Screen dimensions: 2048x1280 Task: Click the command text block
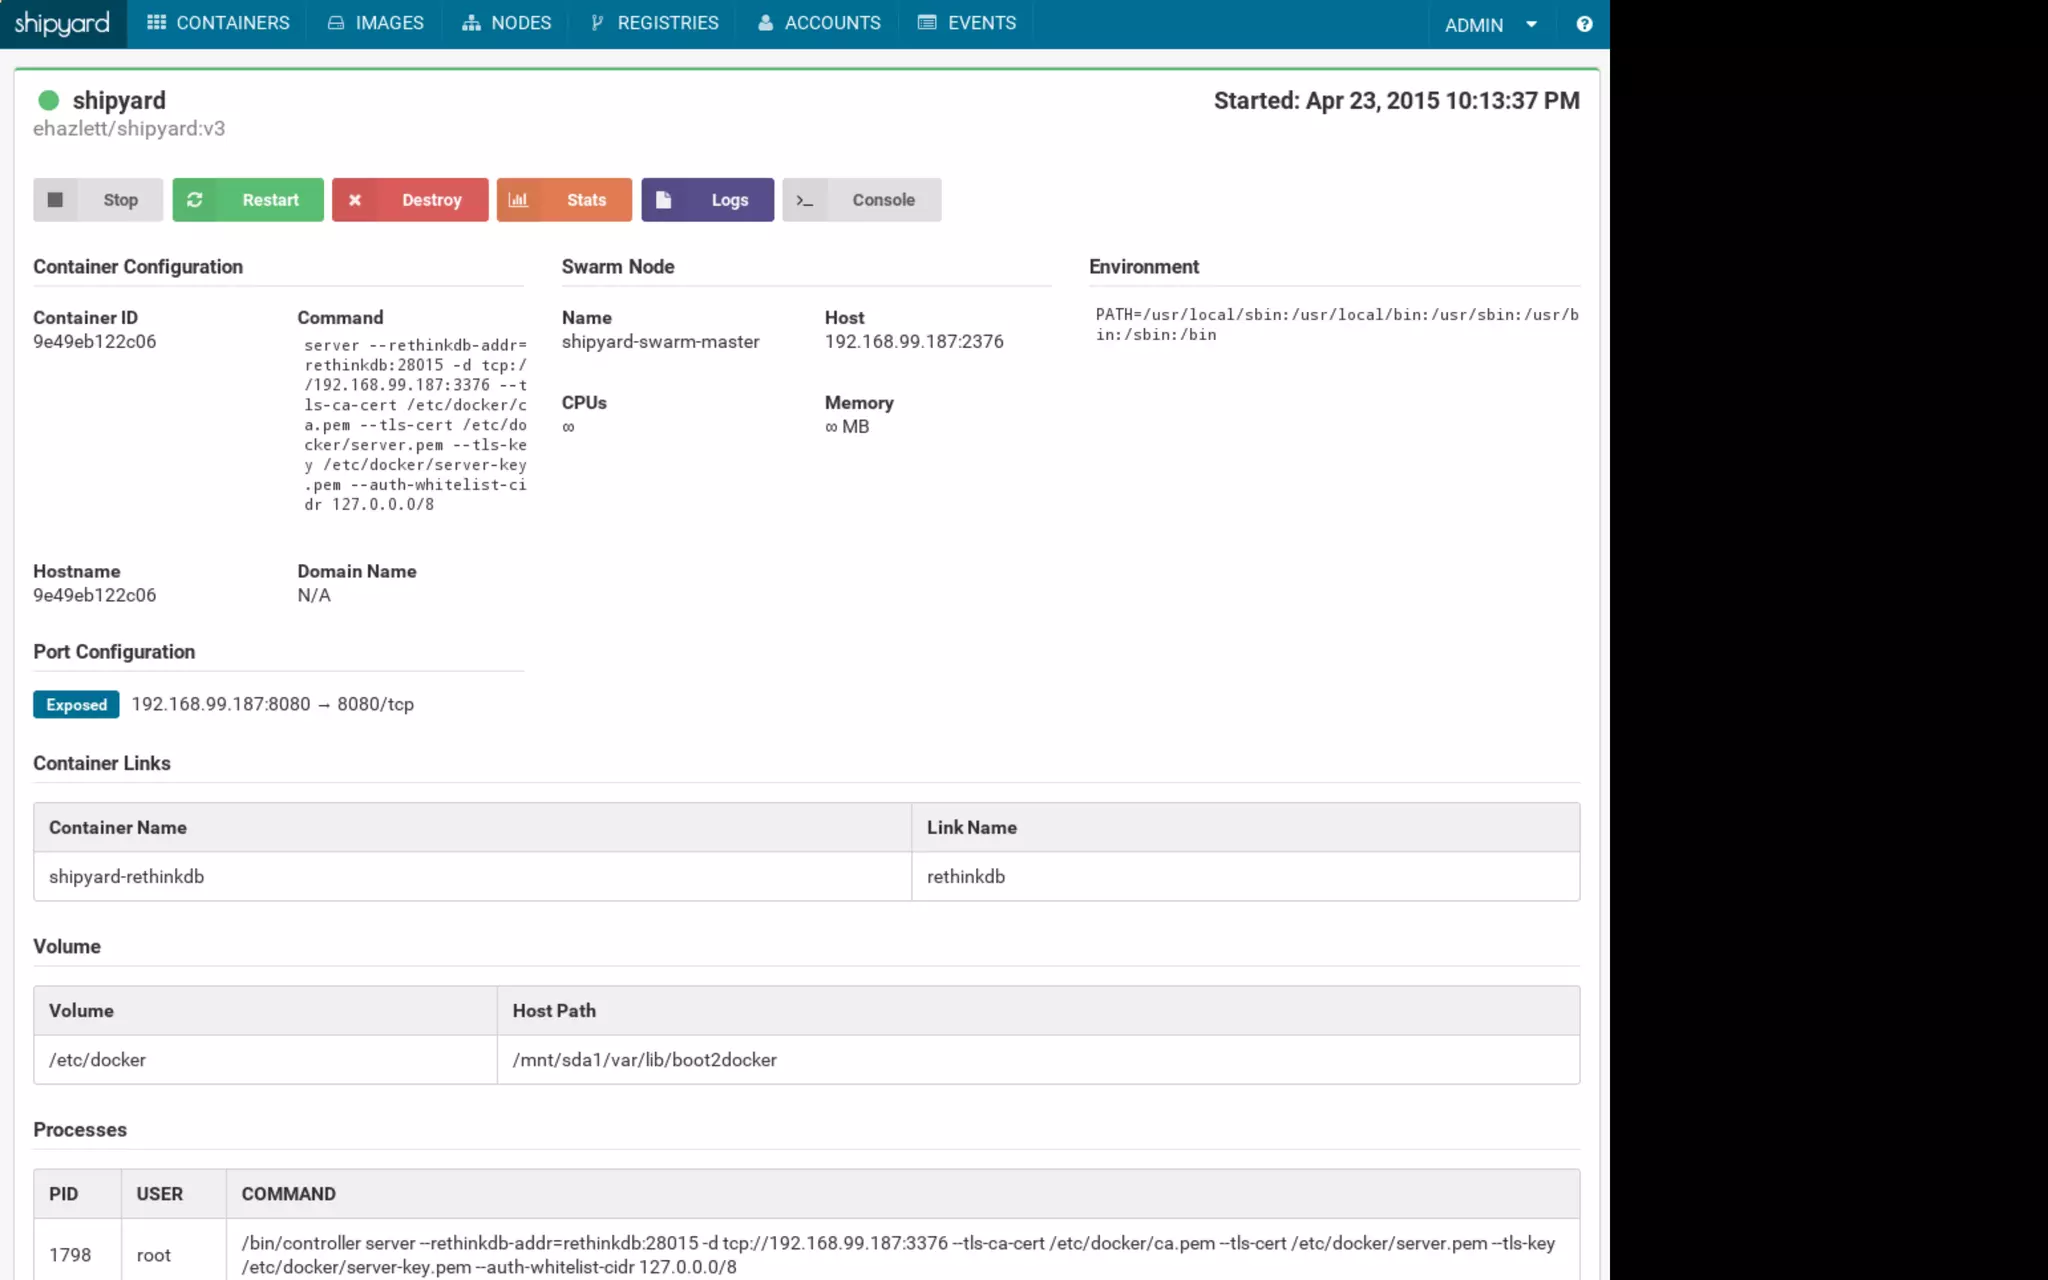point(415,425)
